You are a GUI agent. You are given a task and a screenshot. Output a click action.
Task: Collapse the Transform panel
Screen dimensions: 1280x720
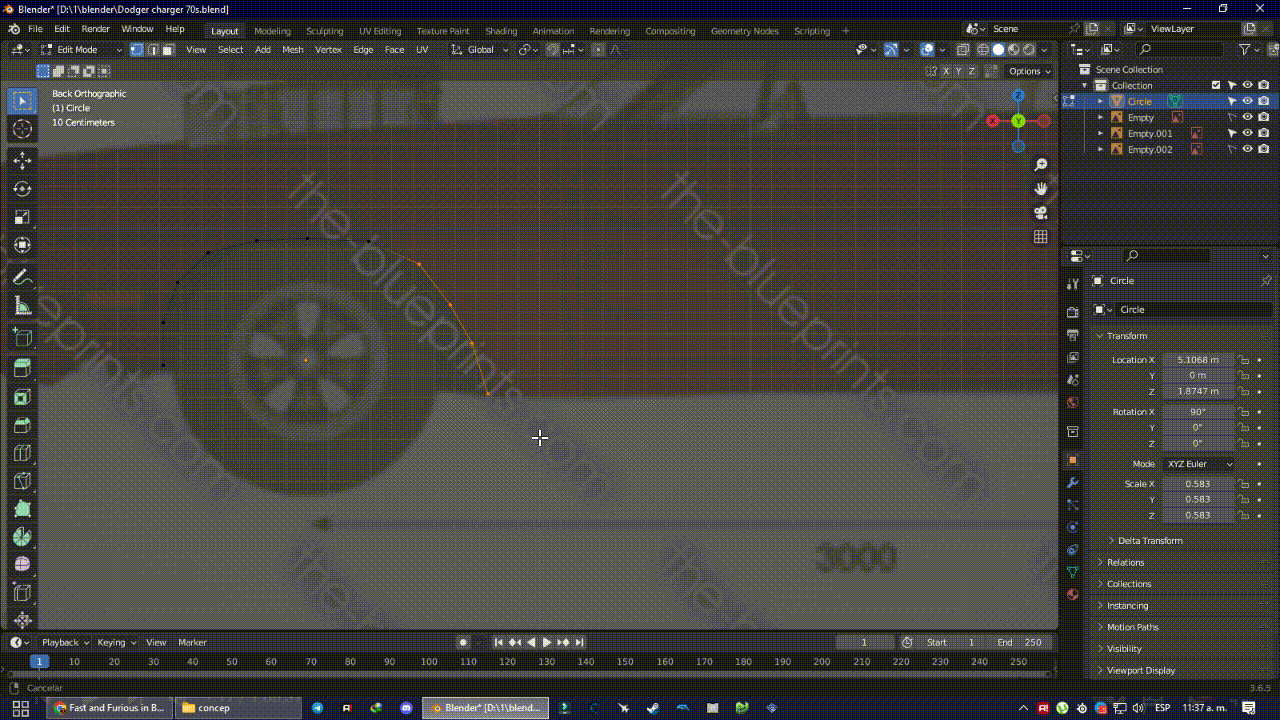click(x=1126, y=336)
